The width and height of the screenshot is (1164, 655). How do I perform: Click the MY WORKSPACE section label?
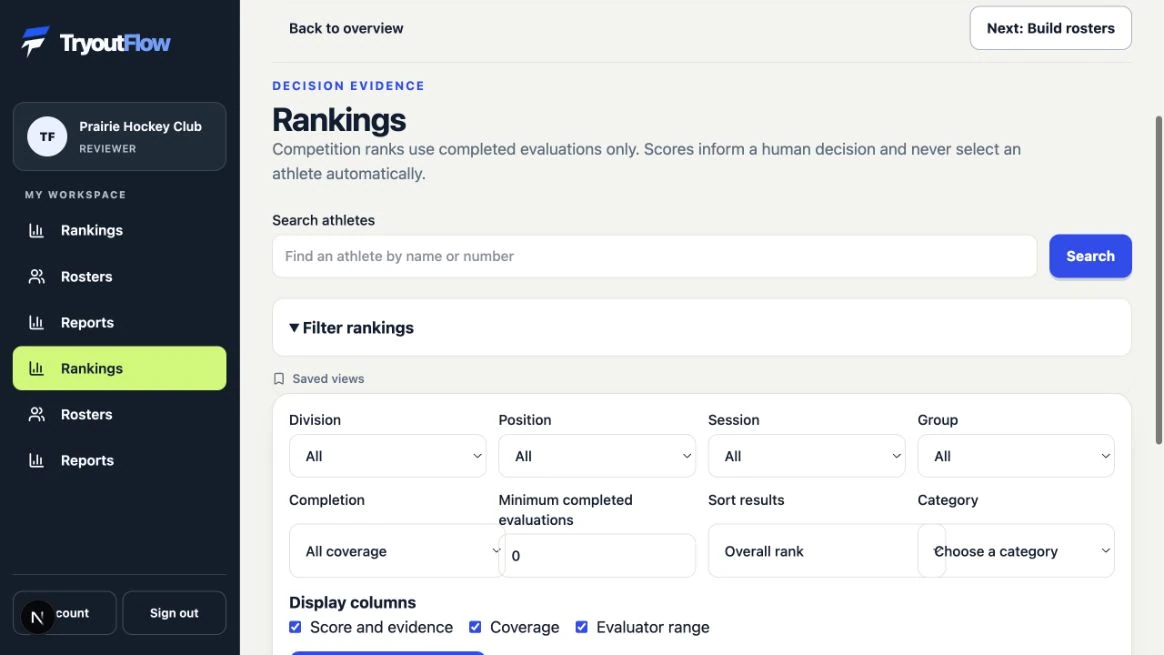[75, 195]
